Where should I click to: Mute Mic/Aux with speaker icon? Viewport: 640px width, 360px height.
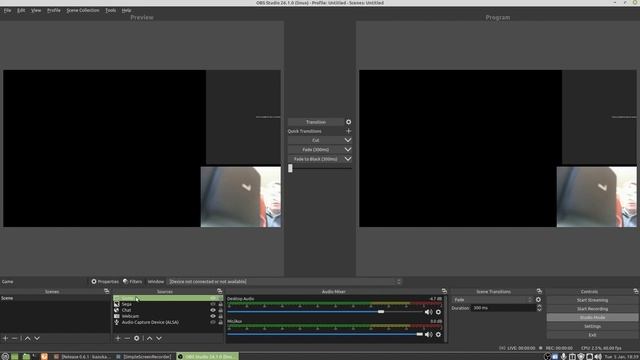[x=428, y=334]
